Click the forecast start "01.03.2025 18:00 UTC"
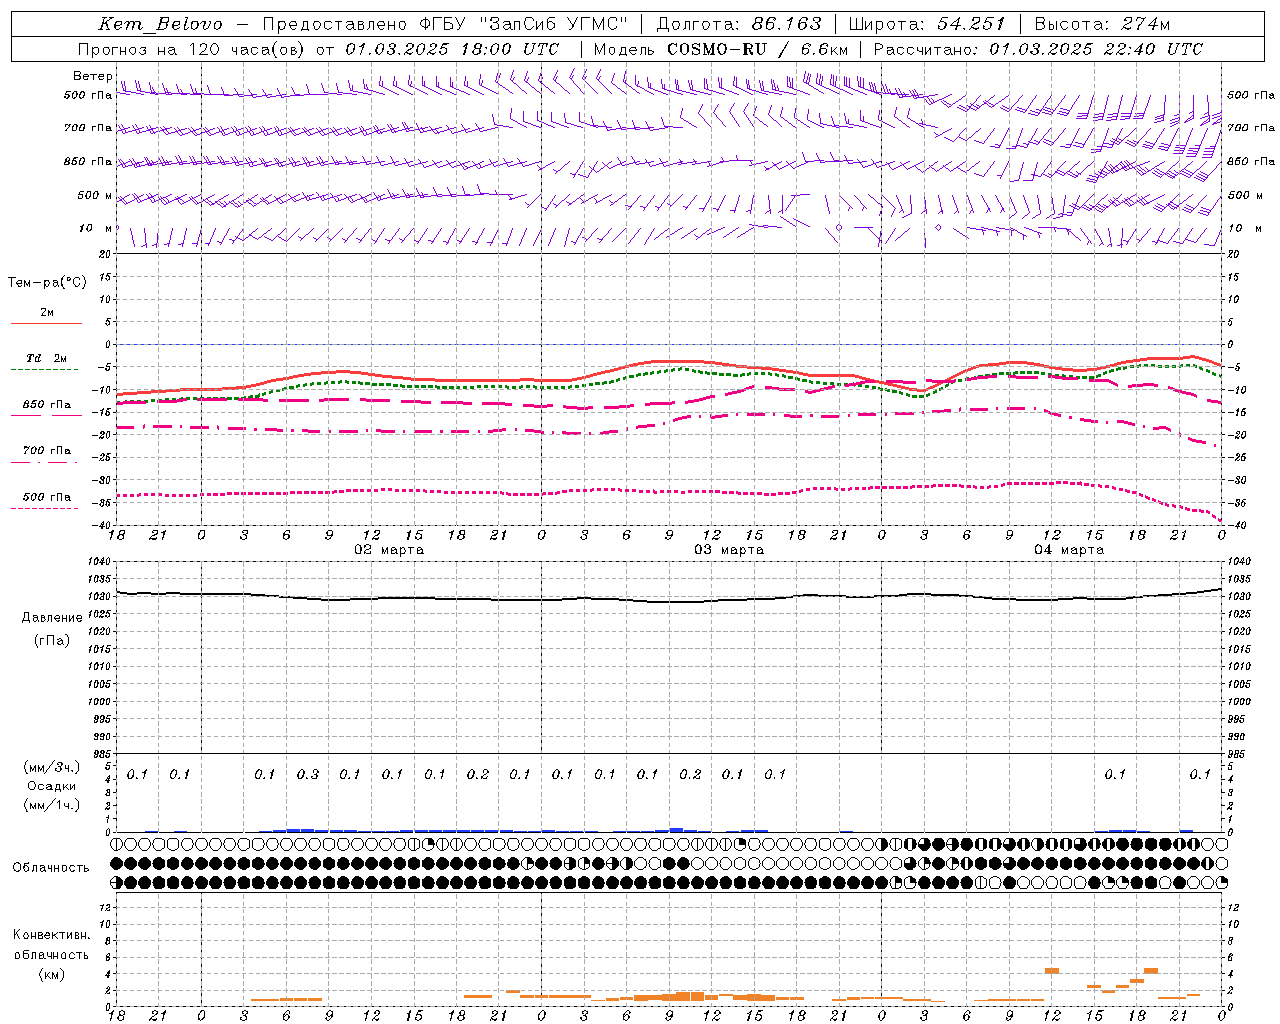Viewport: 1280px width, 1024px height. point(452,49)
